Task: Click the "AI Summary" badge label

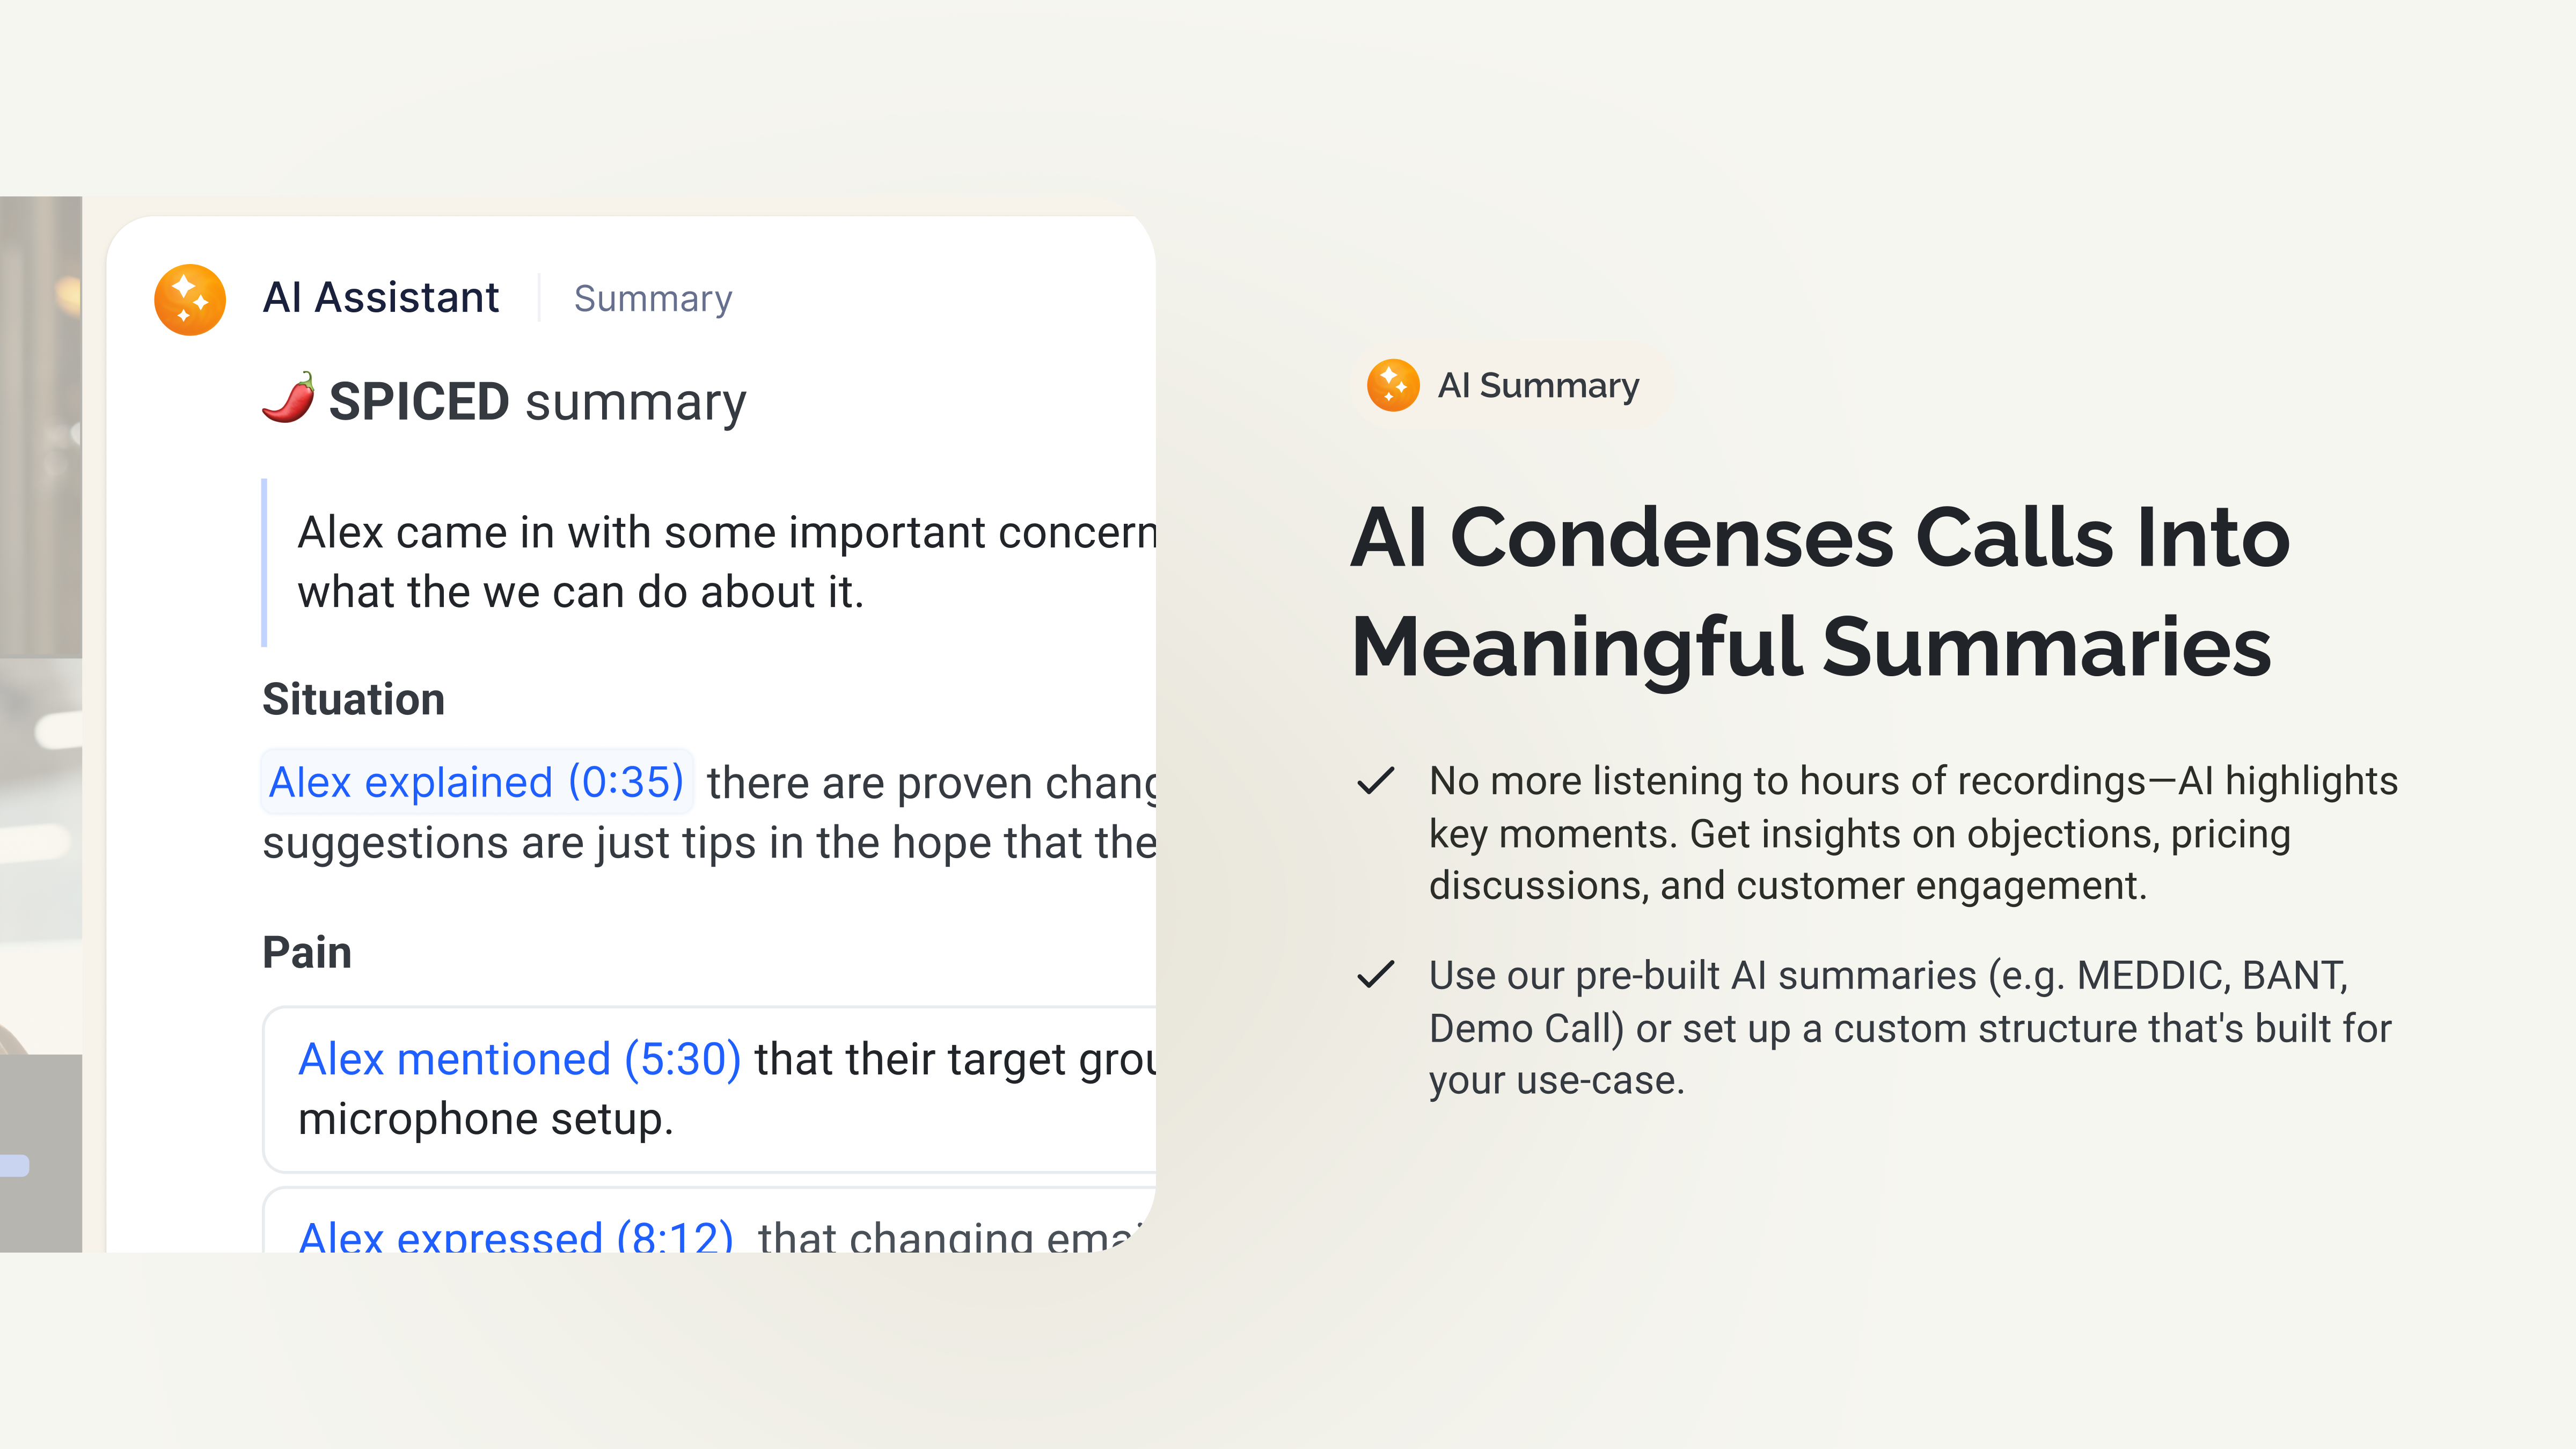Action: pyautogui.click(x=1538, y=386)
